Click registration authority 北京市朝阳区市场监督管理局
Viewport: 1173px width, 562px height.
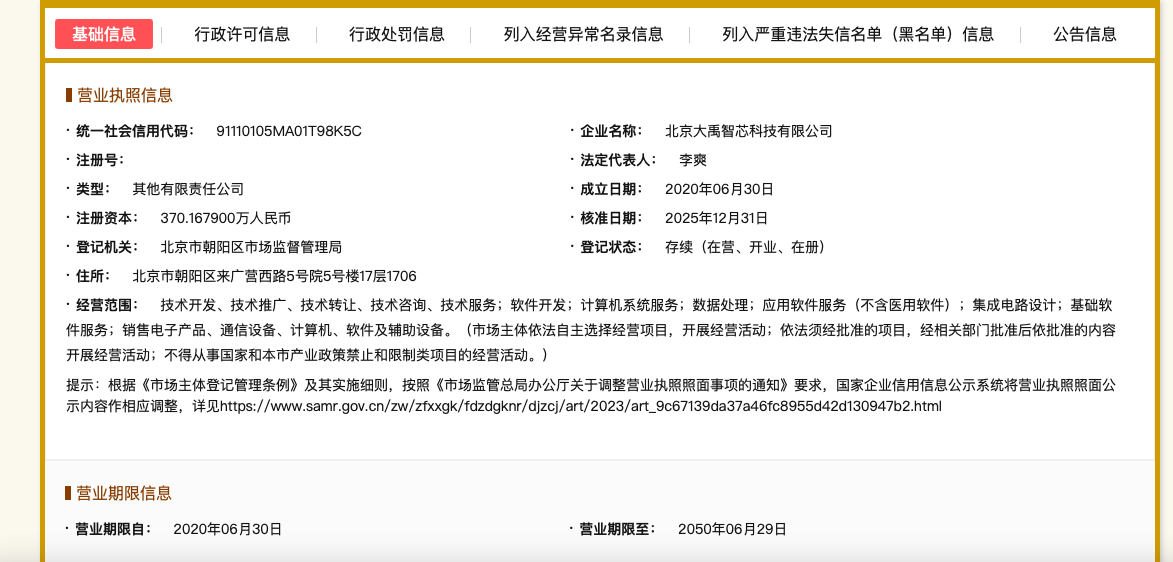[251, 247]
